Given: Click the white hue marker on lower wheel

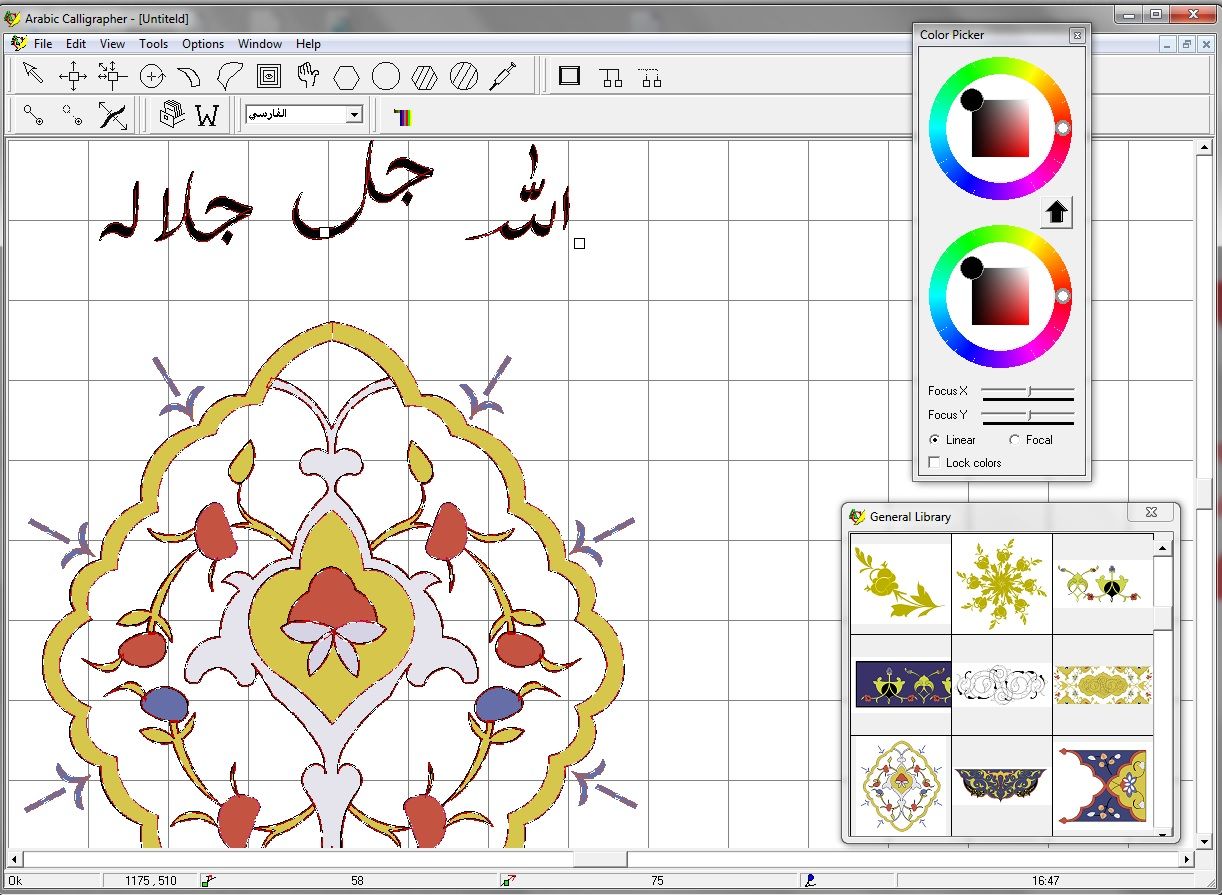Looking at the screenshot, I should click(1063, 296).
